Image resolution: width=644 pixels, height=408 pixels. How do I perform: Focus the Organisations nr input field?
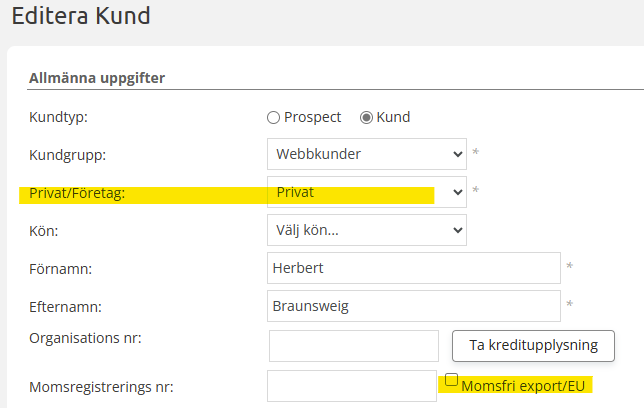pyautogui.click(x=354, y=346)
